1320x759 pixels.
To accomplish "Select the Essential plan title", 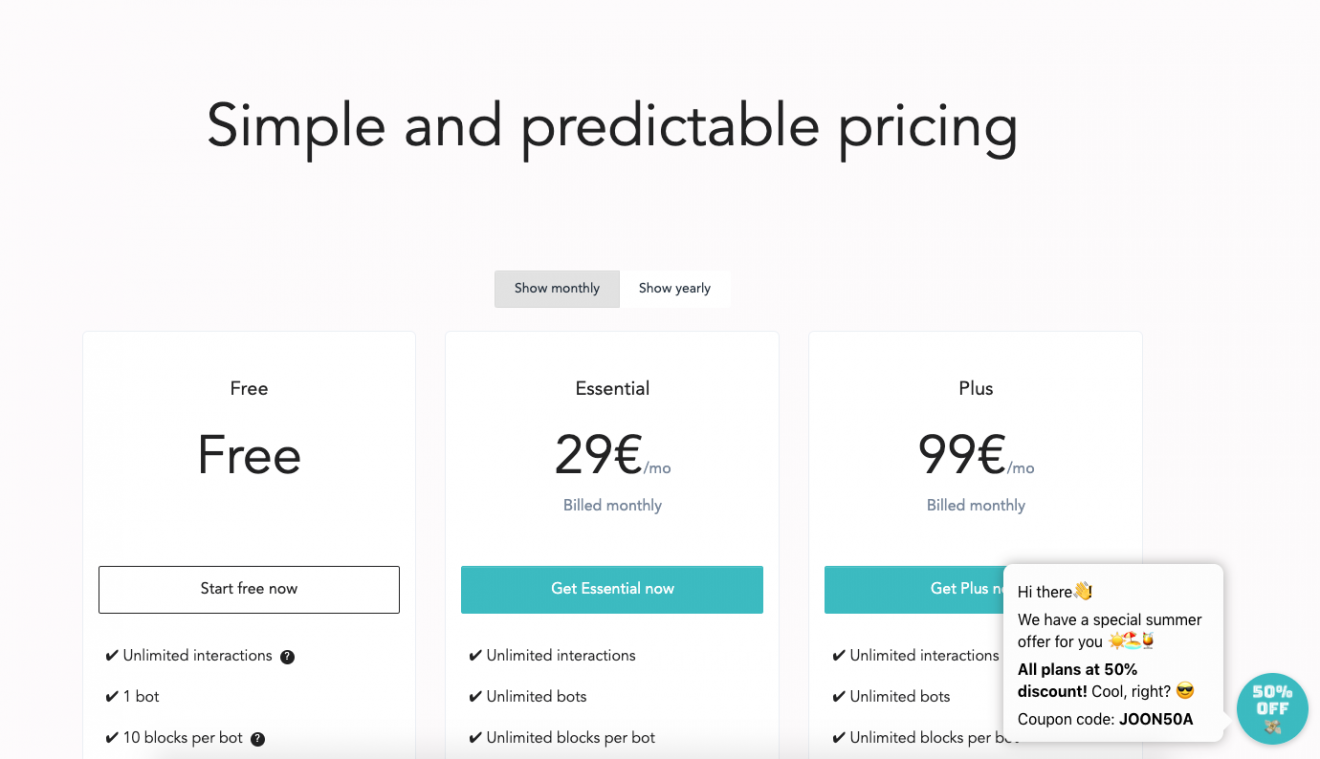I will (612, 388).
